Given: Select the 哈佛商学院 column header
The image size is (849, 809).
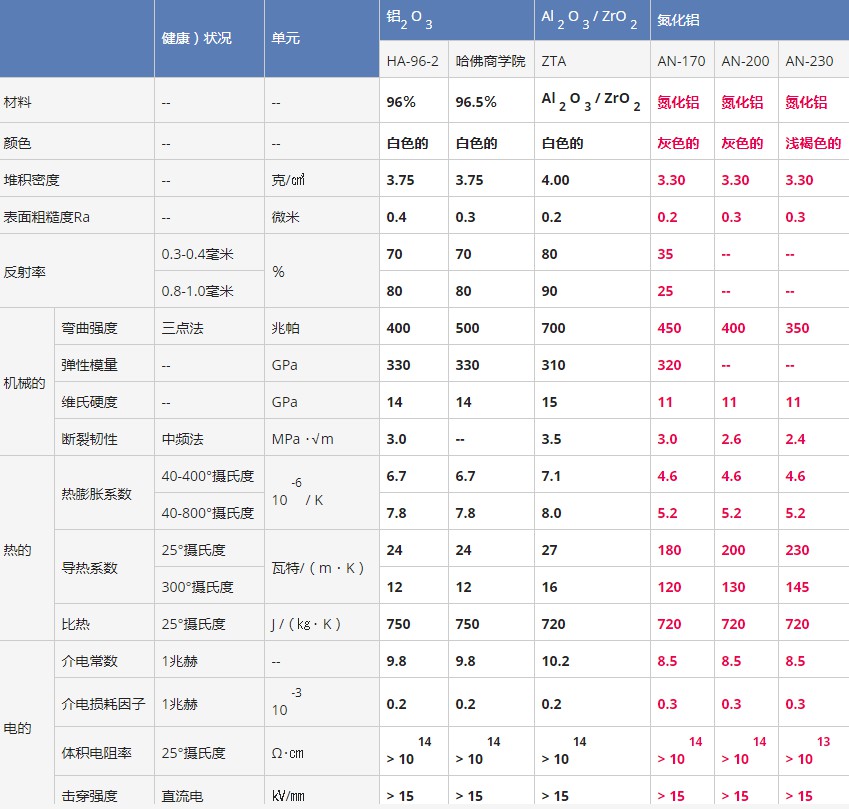Looking at the screenshot, I should pyautogui.click(x=490, y=61).
